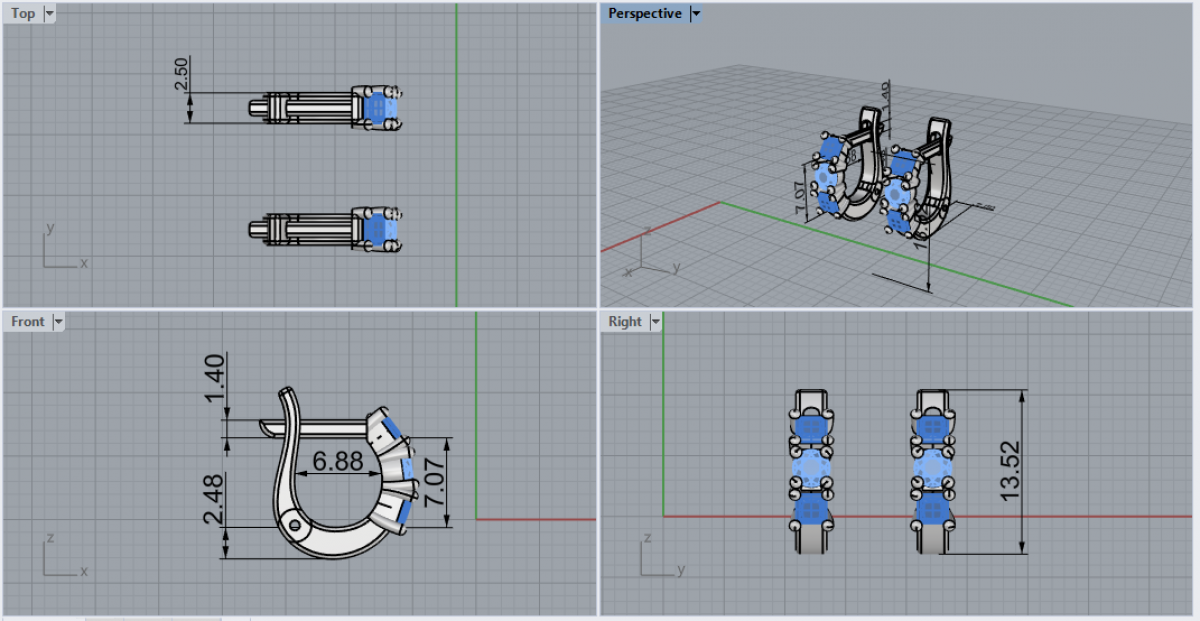Select the middle blue gem on left Right-view earring
The image size is (1200, 621).
812,468
